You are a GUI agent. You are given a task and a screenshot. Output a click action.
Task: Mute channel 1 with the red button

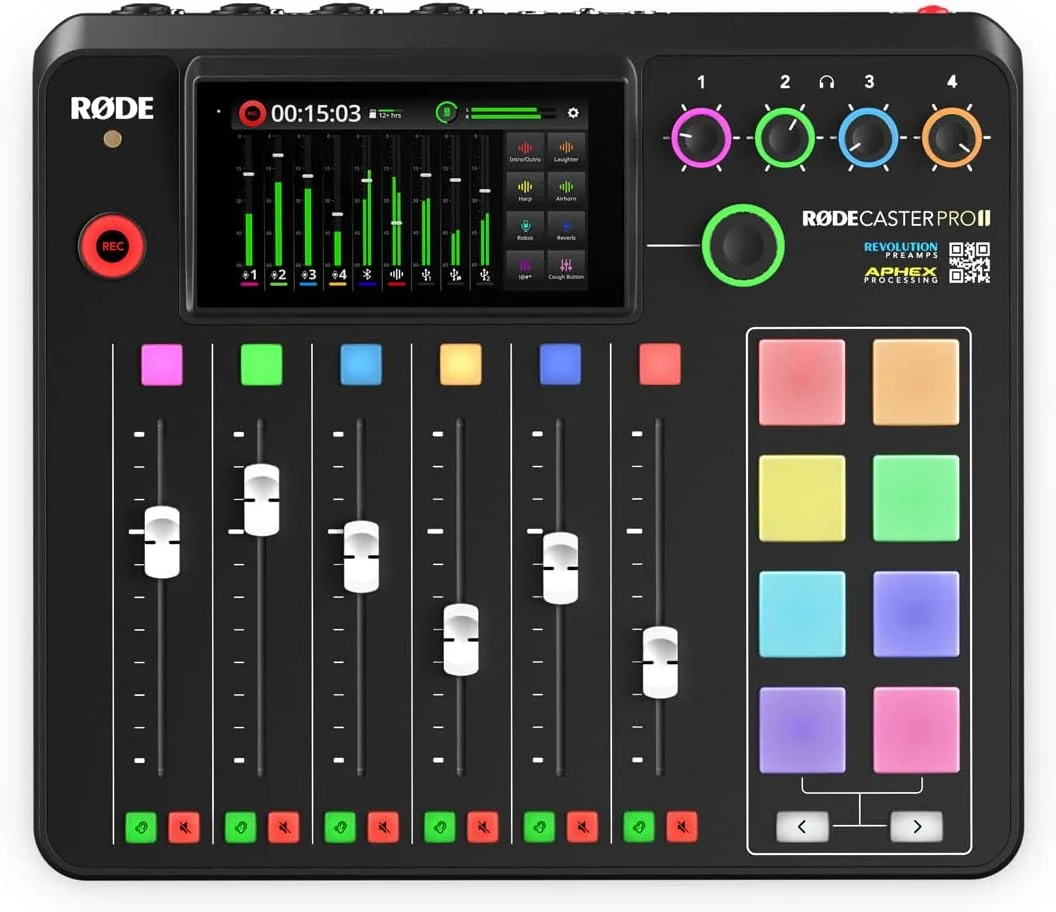pyautogui.click(x=183, y=827)
